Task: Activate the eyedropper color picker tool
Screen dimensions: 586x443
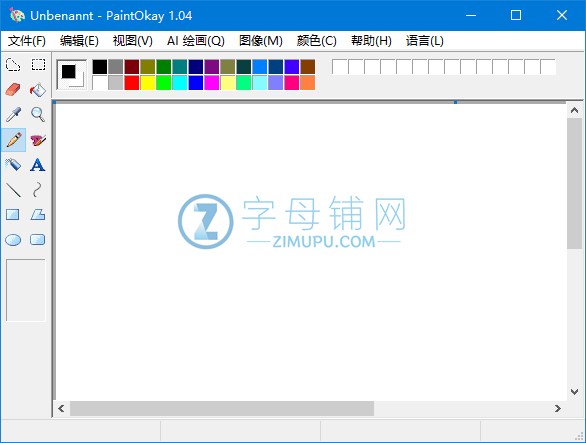Action: pos(13,115)
